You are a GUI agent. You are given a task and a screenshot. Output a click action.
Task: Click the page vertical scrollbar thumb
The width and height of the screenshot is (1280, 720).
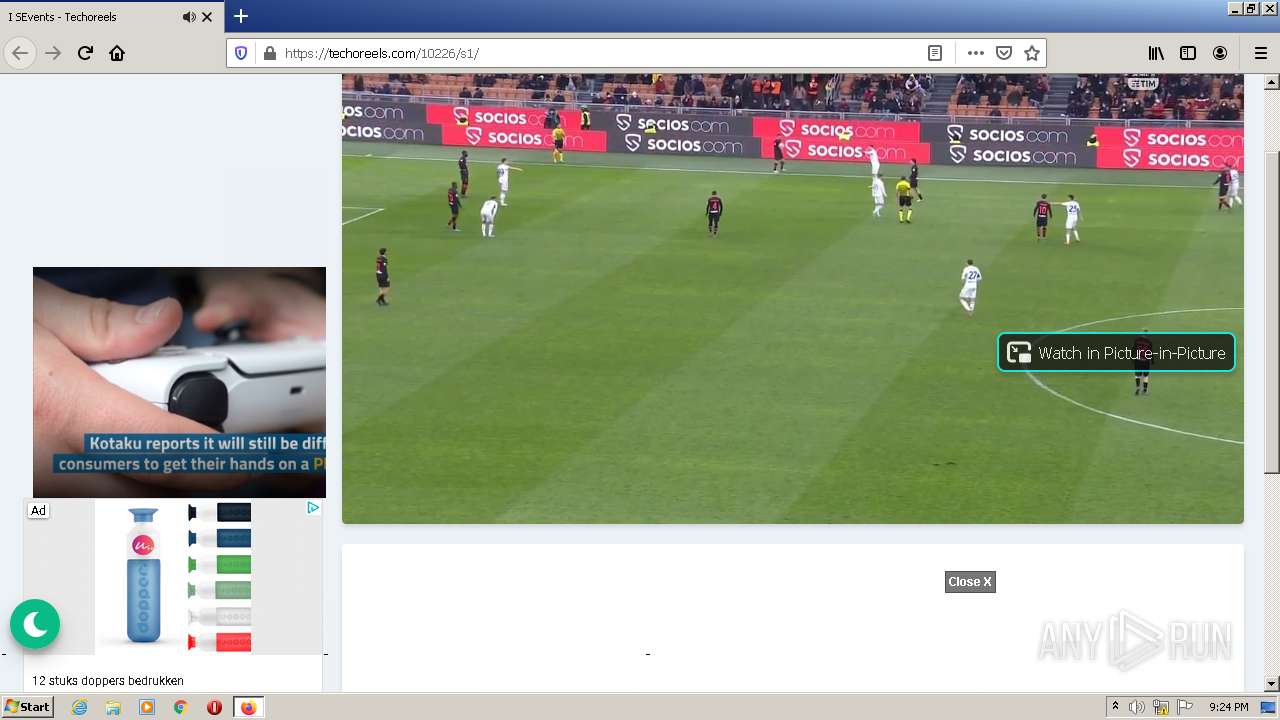coord(1271,312)
